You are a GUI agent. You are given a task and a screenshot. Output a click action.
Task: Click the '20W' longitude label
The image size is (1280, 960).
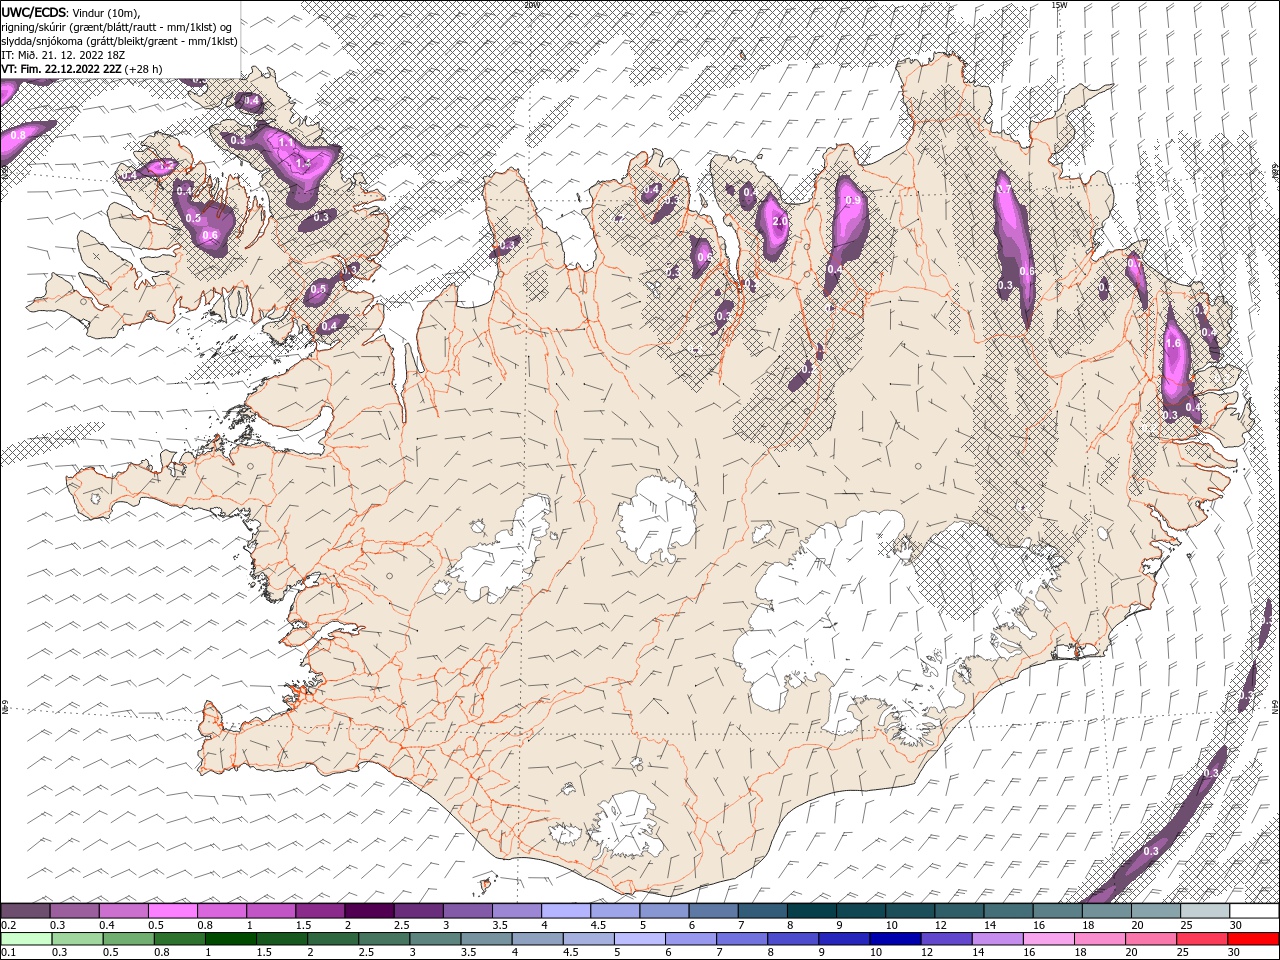point(532,5)
